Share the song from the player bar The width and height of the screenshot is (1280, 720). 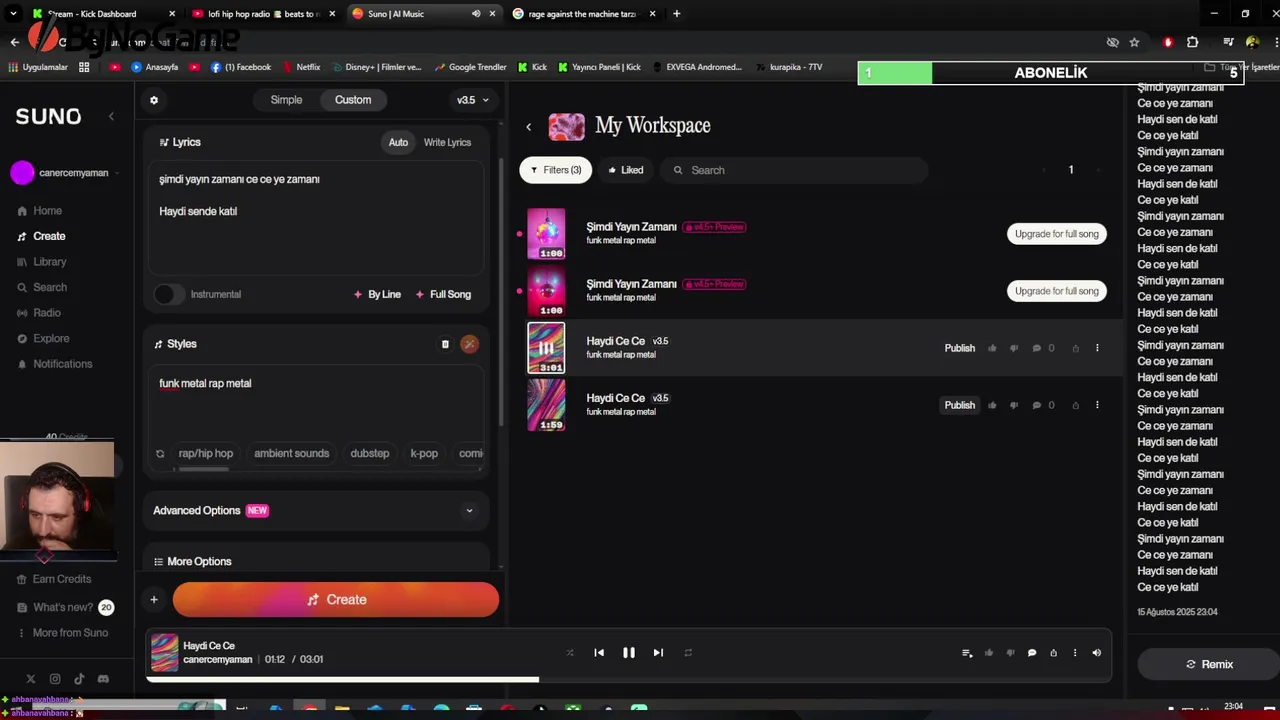tap(1053, 653)
